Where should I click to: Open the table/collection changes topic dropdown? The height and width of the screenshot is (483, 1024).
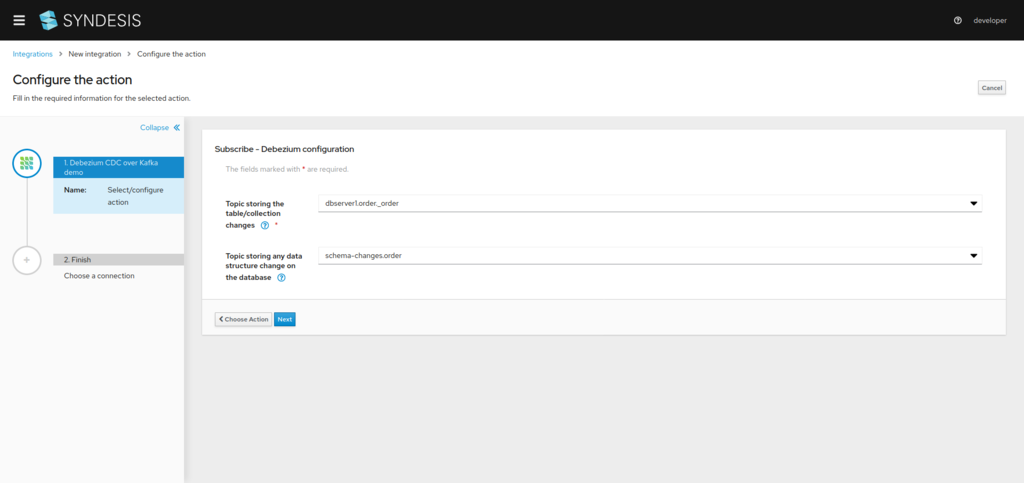(x=650, y=203)
